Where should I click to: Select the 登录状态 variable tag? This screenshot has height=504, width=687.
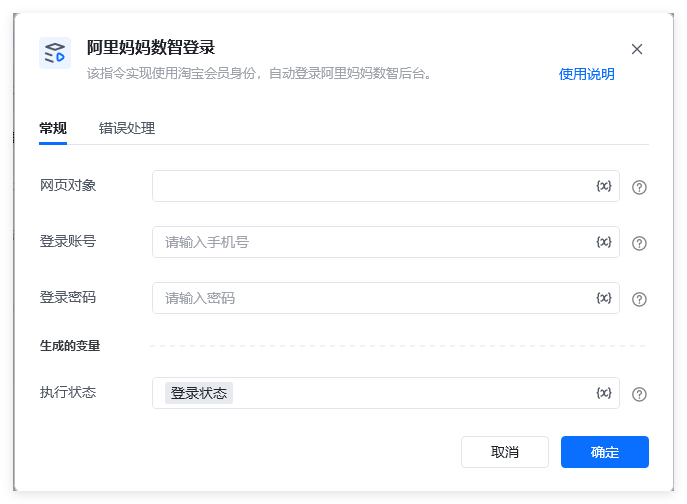click(199, 393)
